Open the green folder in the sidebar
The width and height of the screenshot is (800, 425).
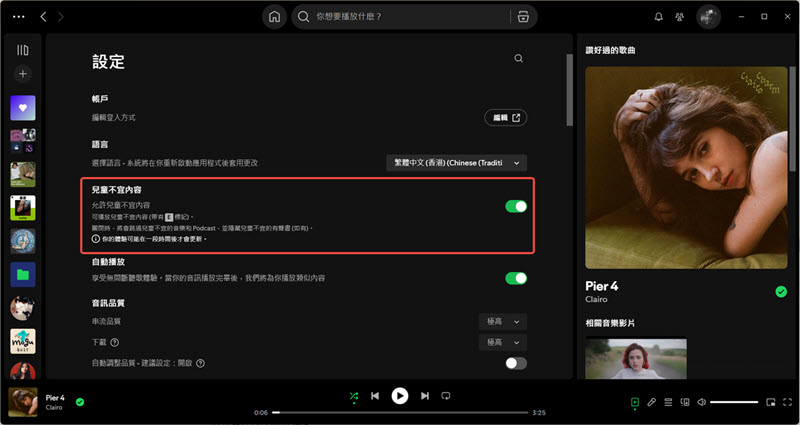(x=23, y=274)
